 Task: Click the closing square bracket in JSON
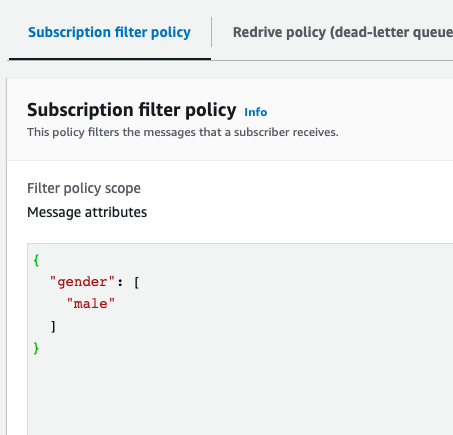coord(53,326)
